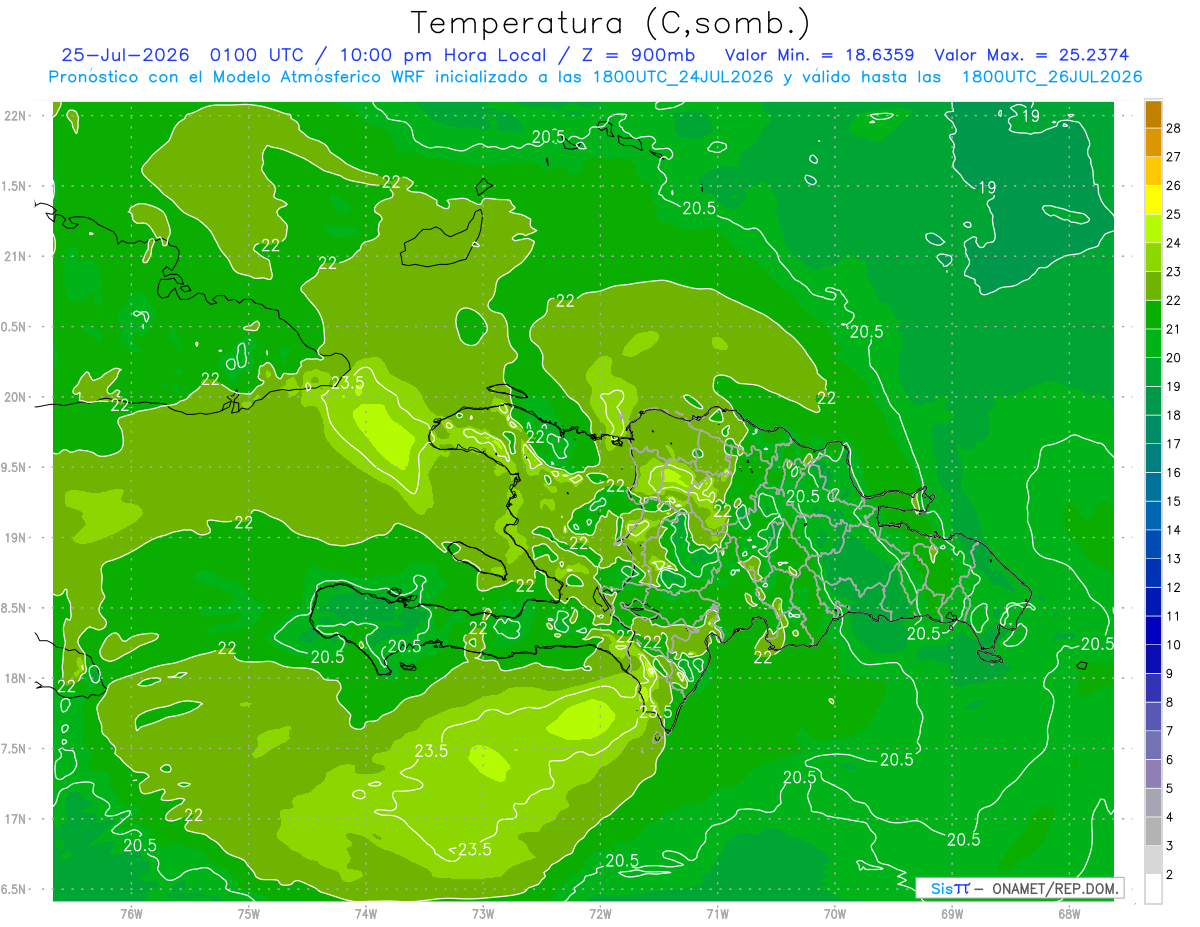Click the '76W' longitude axis label
The image size is (1200, 927).
click(x=131, y=914)
